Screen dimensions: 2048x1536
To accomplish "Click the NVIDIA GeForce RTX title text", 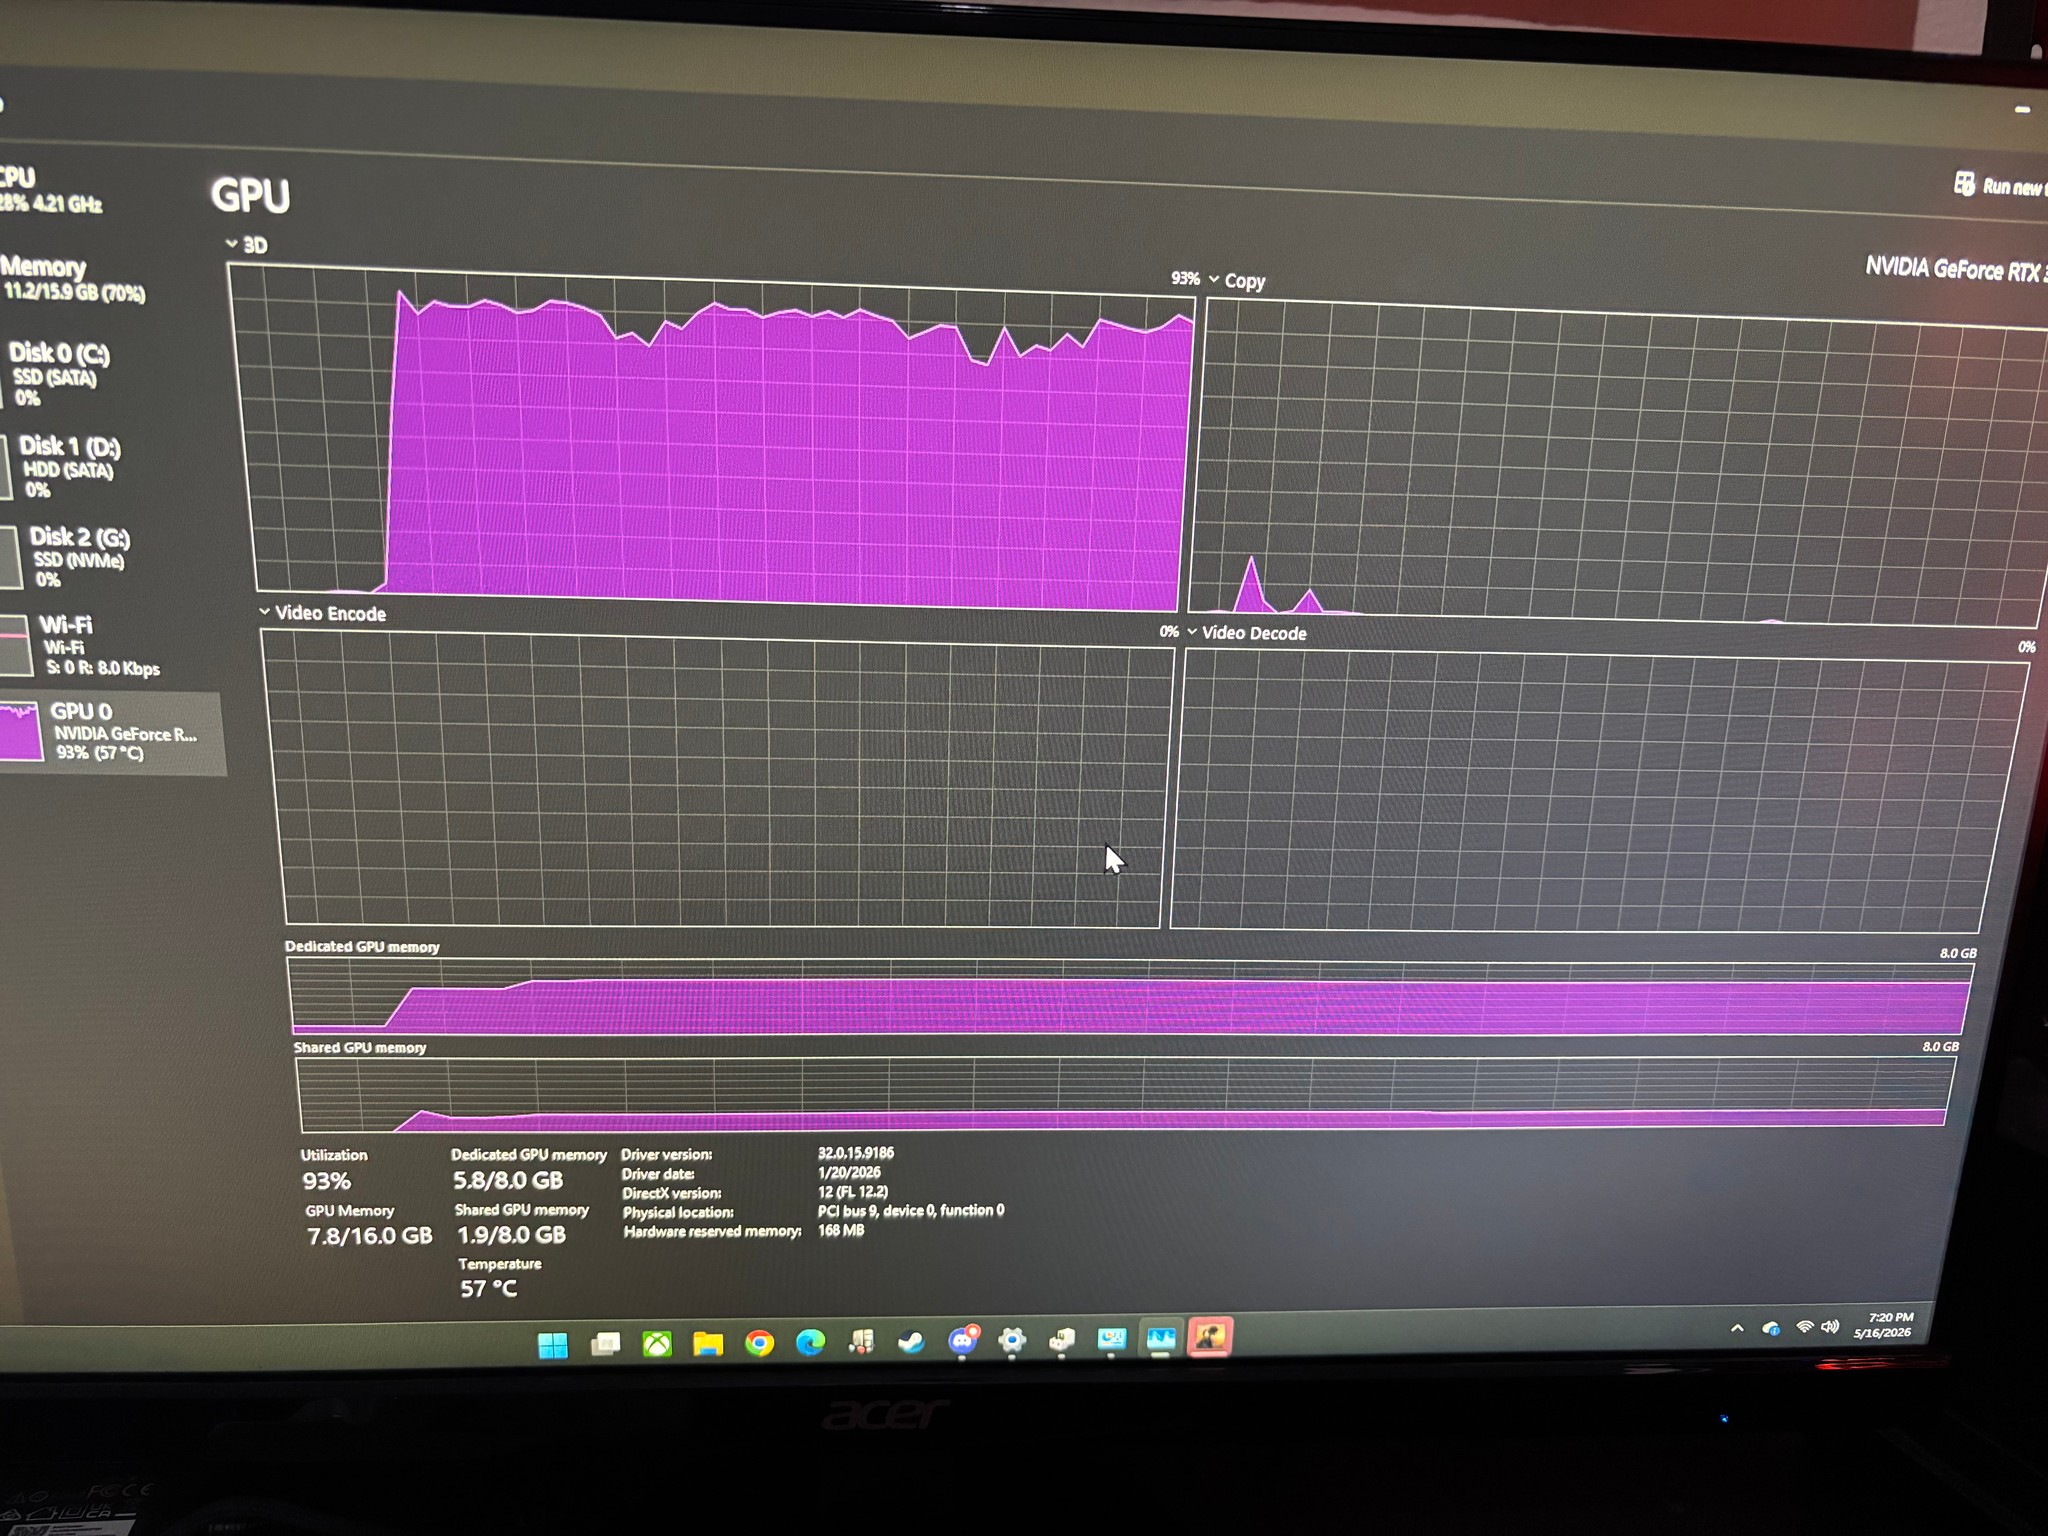I will pos(1956,270).
